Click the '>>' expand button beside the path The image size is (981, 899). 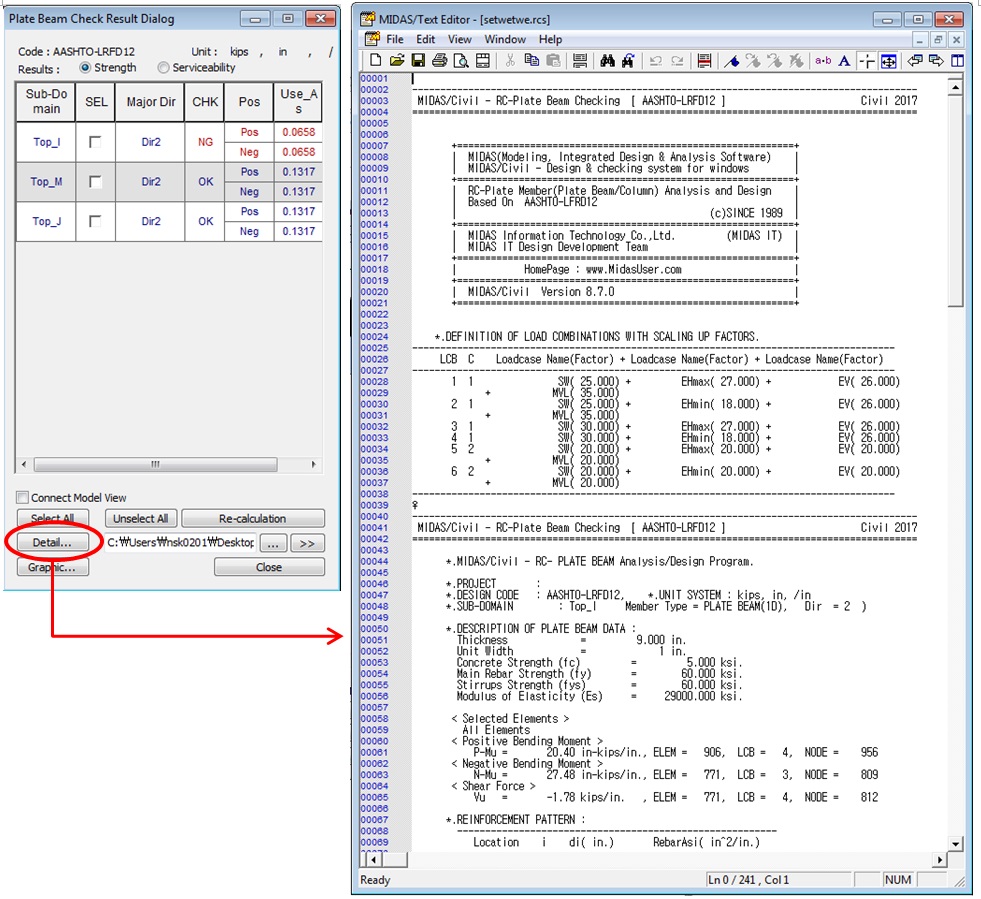point(308,543)
